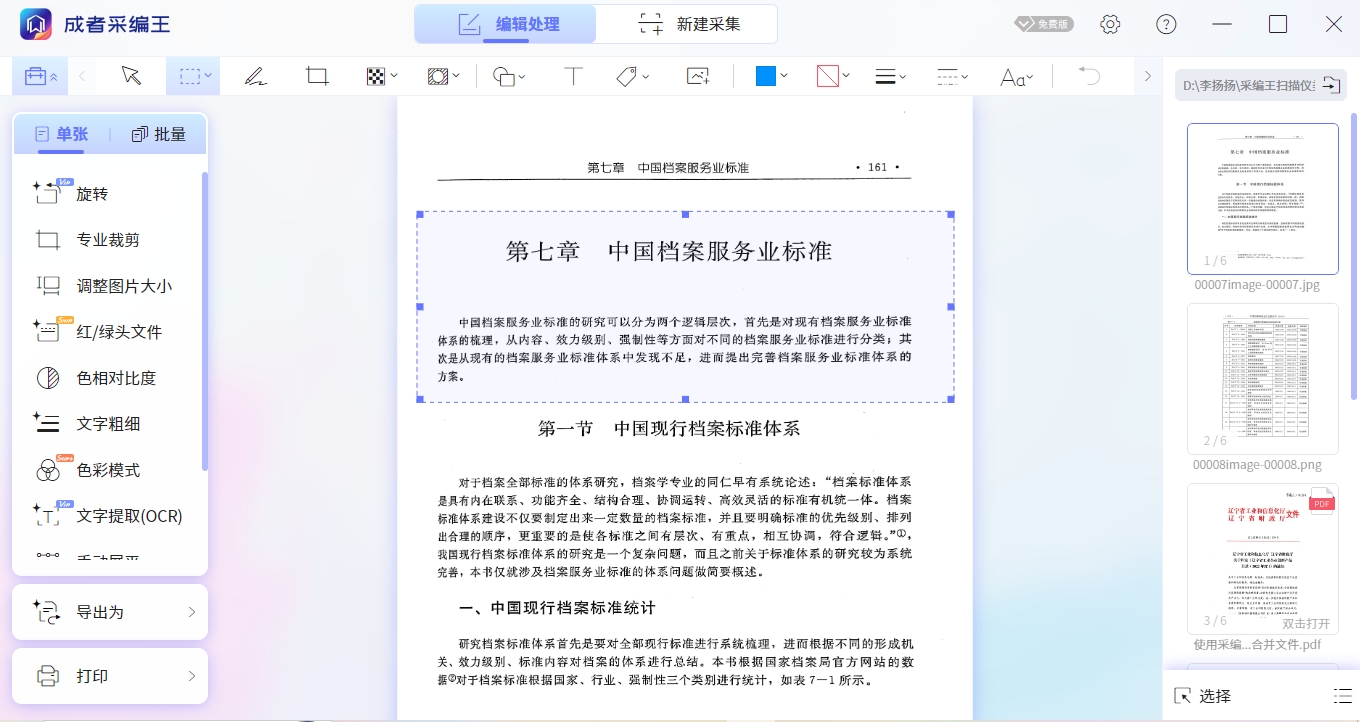
Task: Click the 成者采编王 app logo
Action: tap(36, 24)
